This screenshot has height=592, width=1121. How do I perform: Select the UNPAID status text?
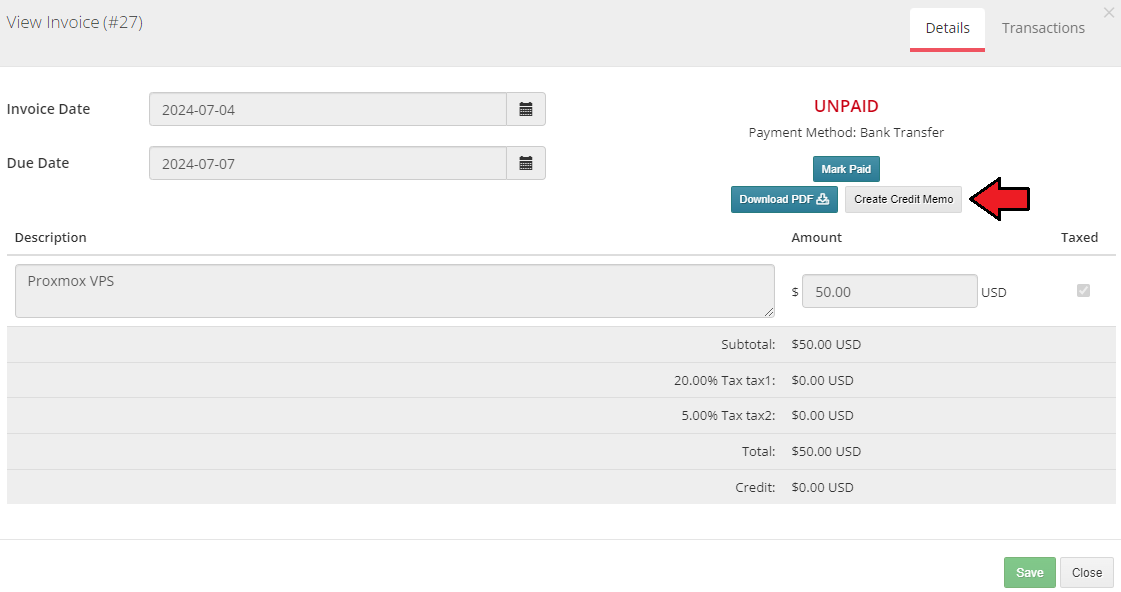(x=846, y=106)
